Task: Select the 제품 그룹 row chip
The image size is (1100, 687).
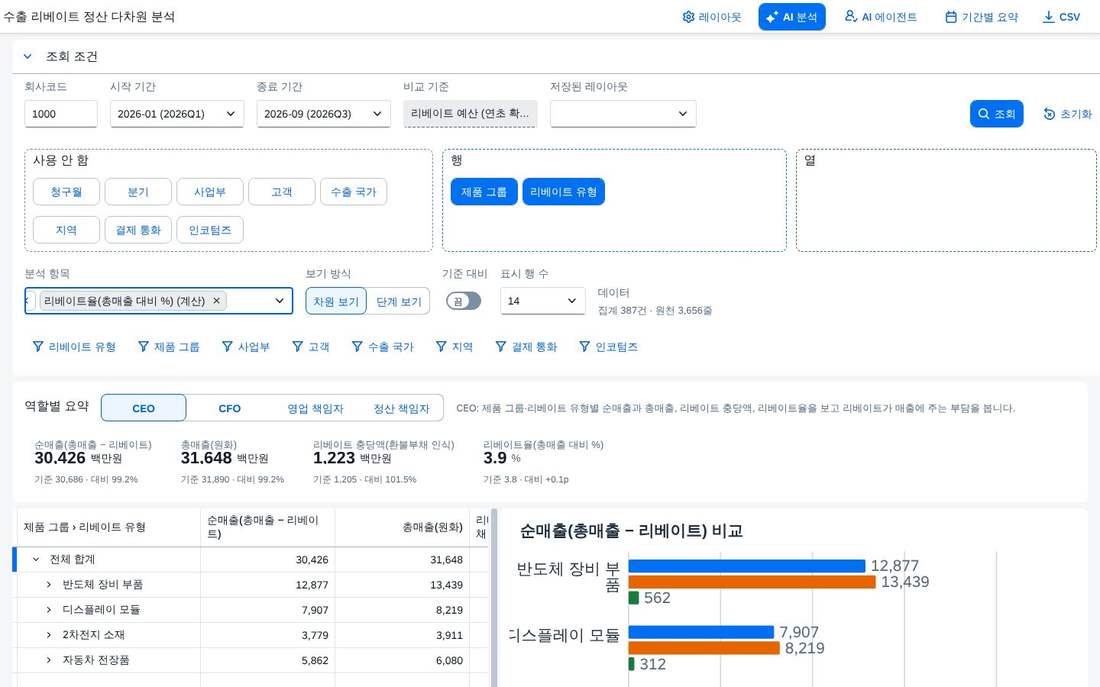Action: click(484, 192)
